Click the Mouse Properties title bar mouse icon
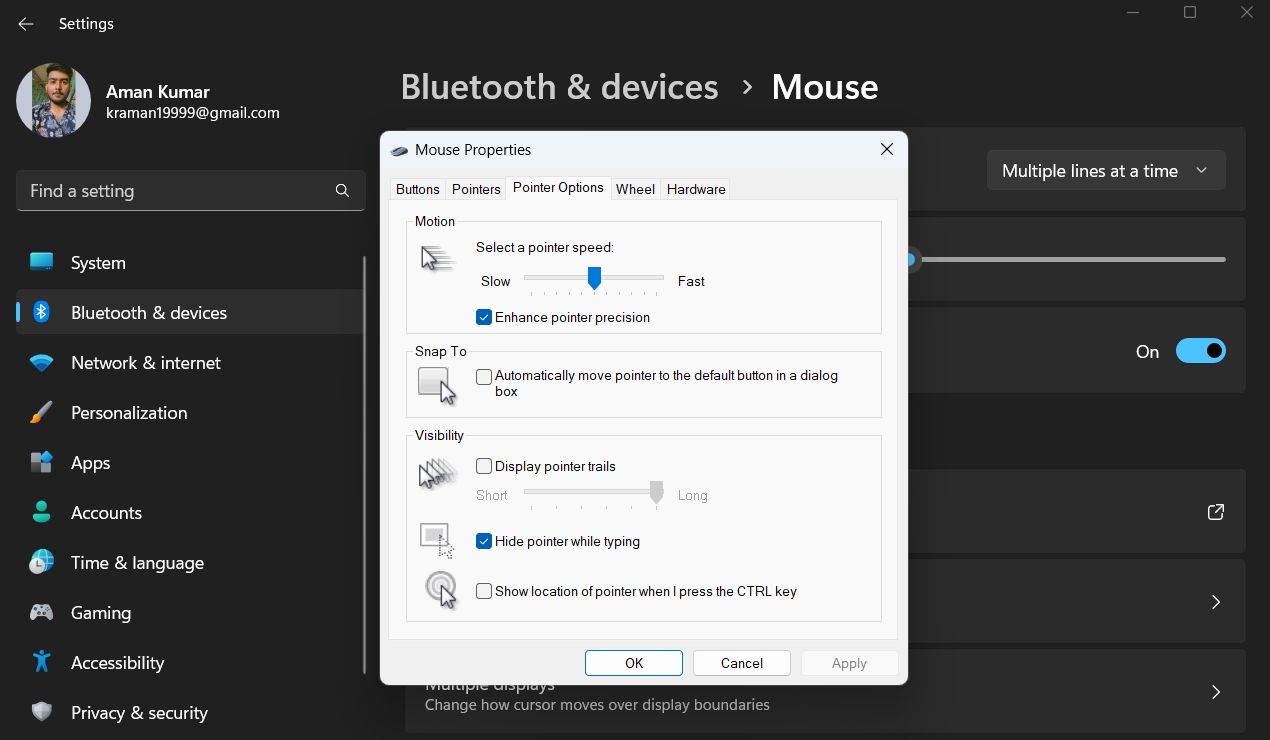Screen dimensions: 1270x740 pyautogui.click(x=399, y=150)
